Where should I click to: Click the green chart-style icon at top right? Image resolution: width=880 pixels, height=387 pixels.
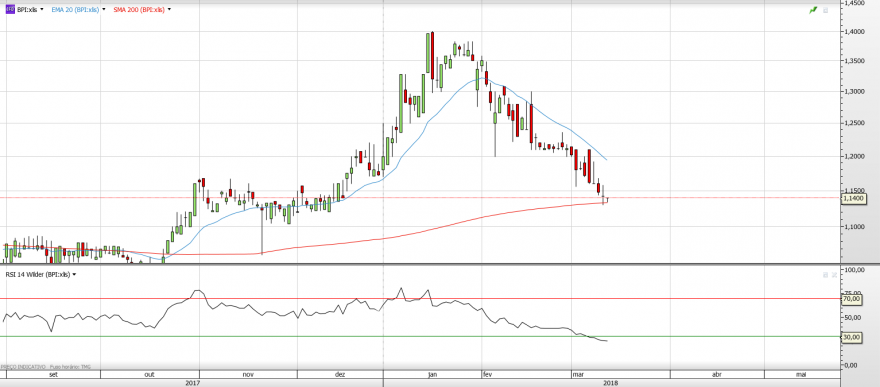(813, 10)
